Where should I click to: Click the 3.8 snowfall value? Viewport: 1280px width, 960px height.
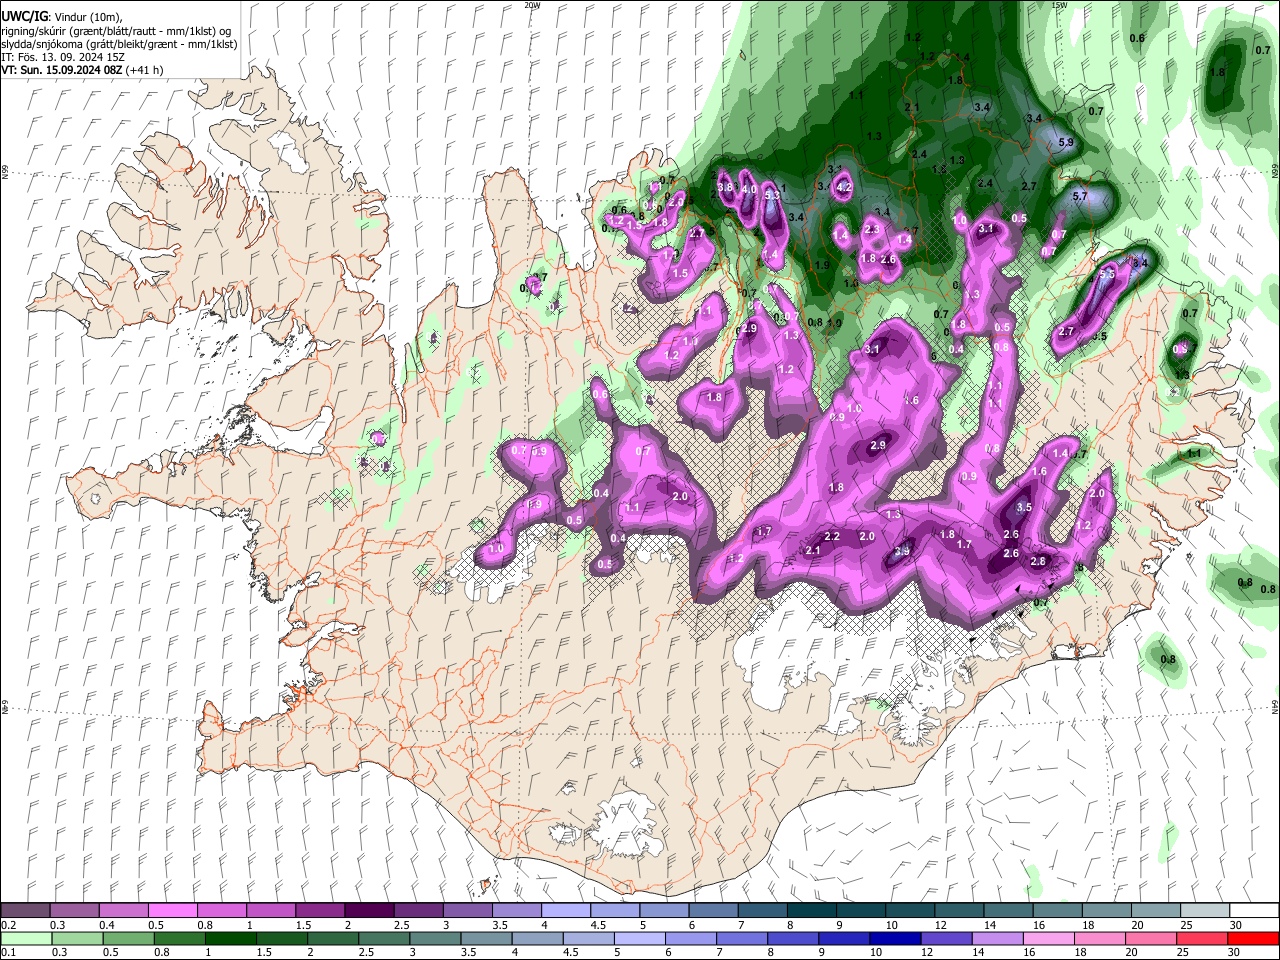click(x=727, y=187)
